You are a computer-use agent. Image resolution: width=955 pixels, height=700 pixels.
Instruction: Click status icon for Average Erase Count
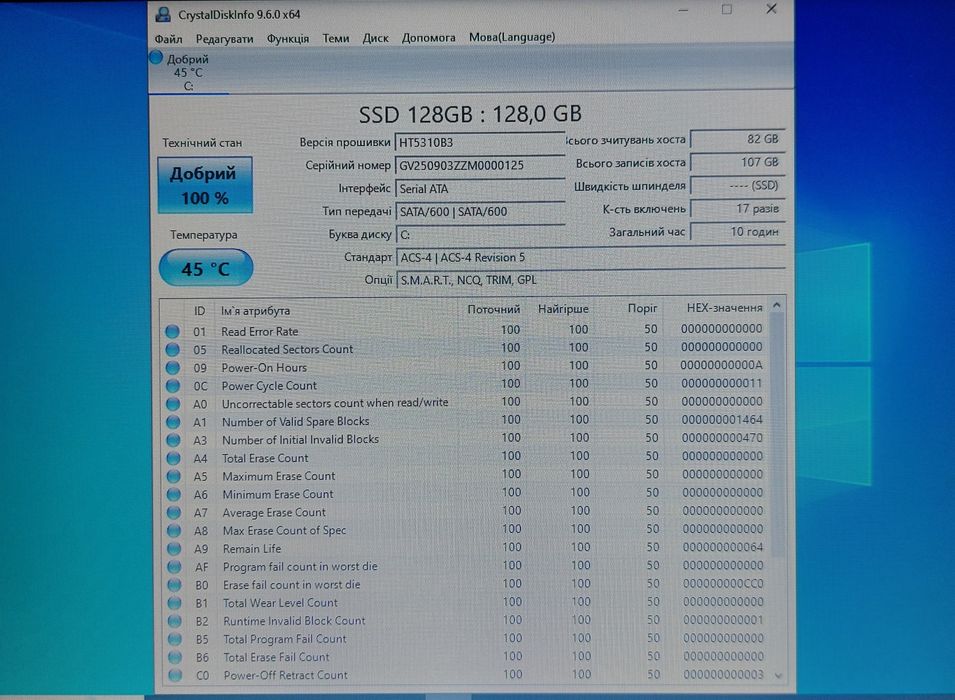point(174,512)
